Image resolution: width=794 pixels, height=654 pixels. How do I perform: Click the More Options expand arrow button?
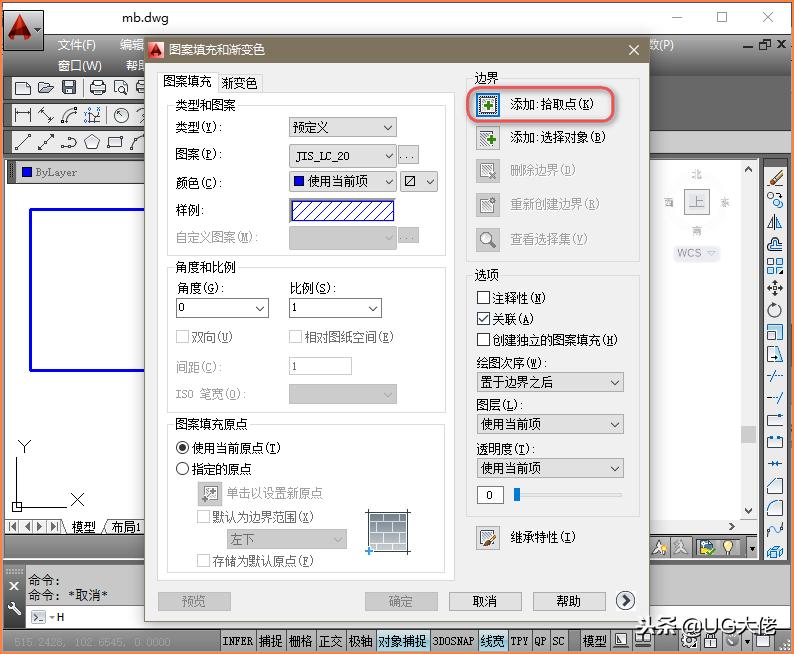pyautogui.click(x=625, y=601)
